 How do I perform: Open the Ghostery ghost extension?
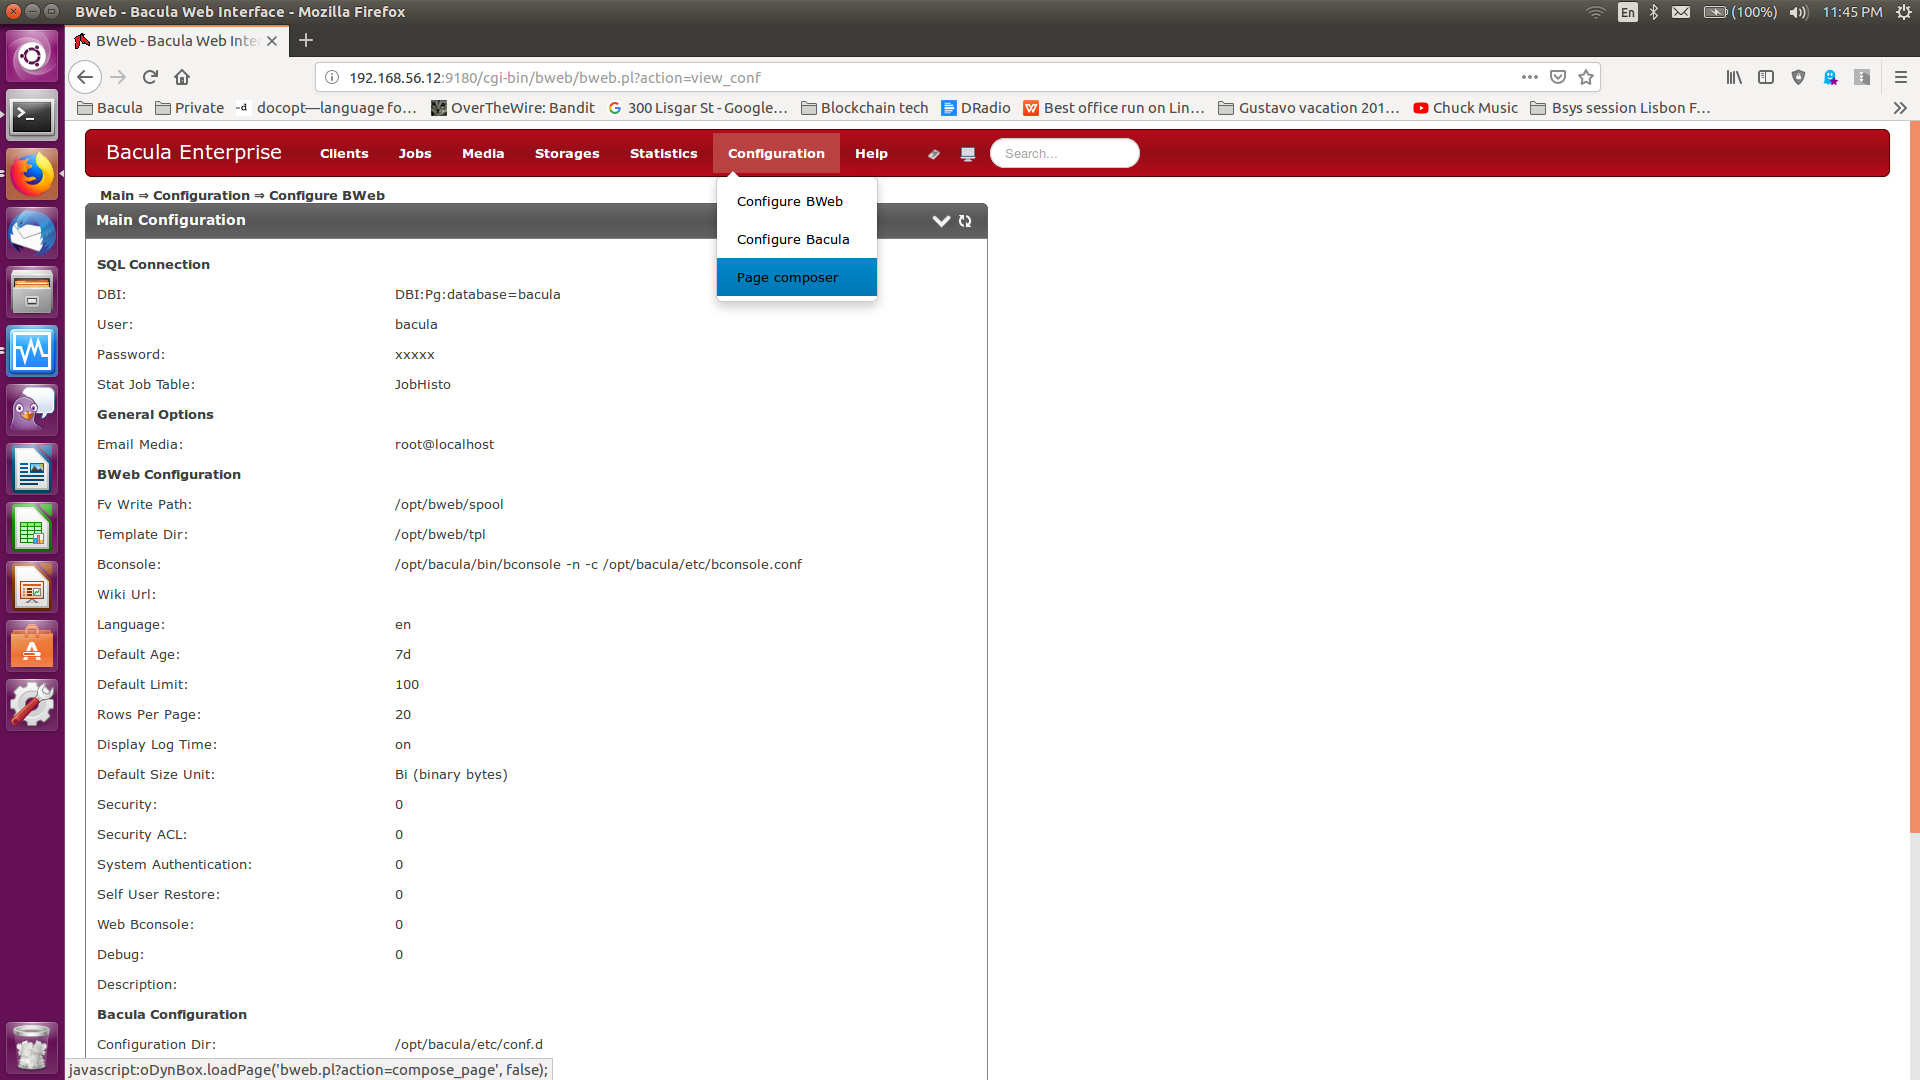coord(1830,77)
